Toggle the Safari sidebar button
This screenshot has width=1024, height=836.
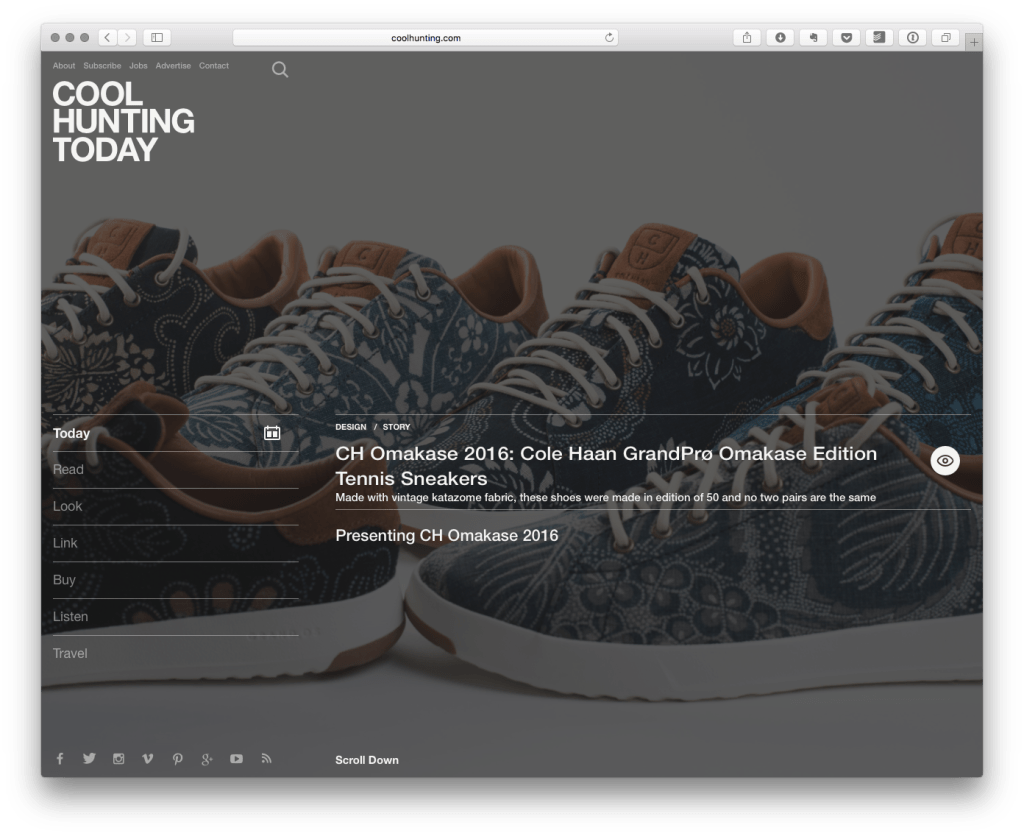[157, 38]
